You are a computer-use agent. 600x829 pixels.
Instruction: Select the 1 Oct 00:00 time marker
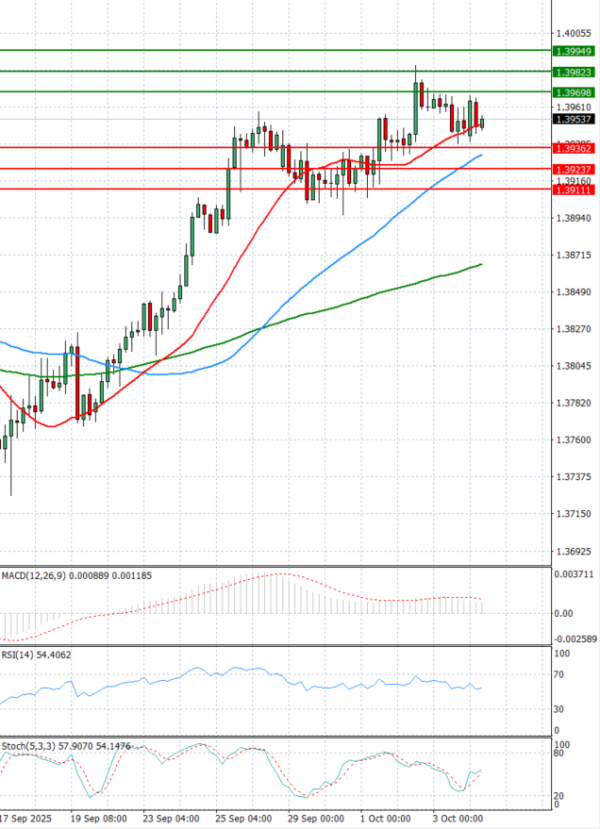[385, 816]
